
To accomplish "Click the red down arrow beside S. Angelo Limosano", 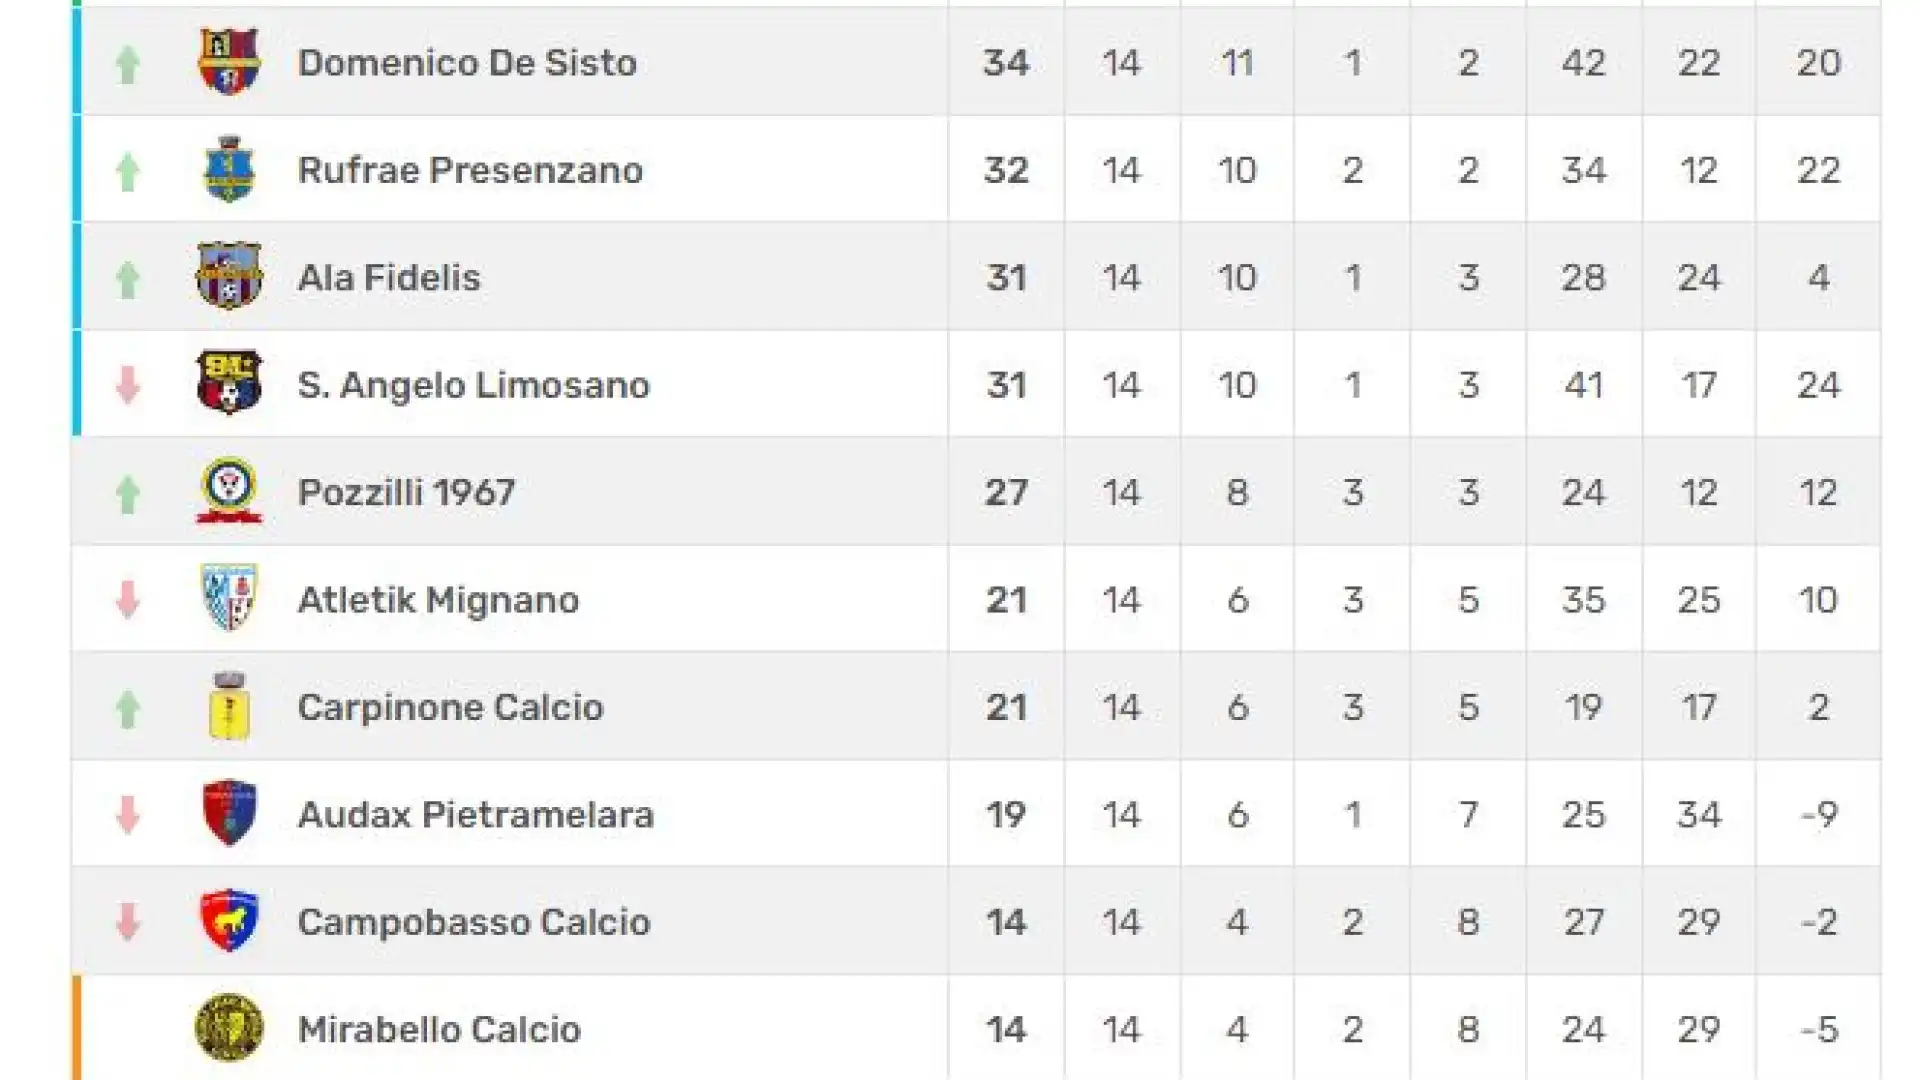I will point(127,385).
